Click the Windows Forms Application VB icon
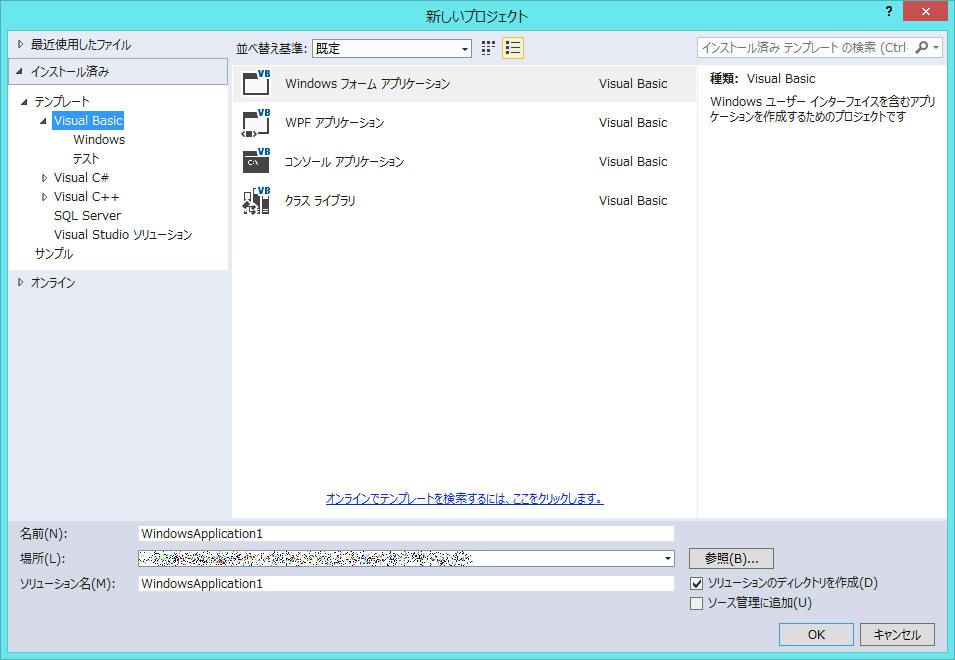 (x=256, y=83)
